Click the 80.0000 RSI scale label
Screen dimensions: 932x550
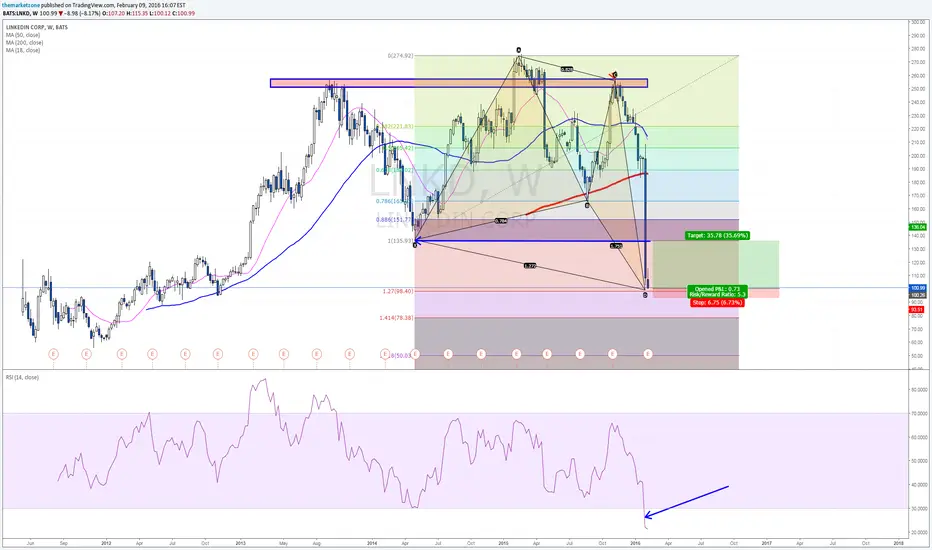(x=918, y=390)
